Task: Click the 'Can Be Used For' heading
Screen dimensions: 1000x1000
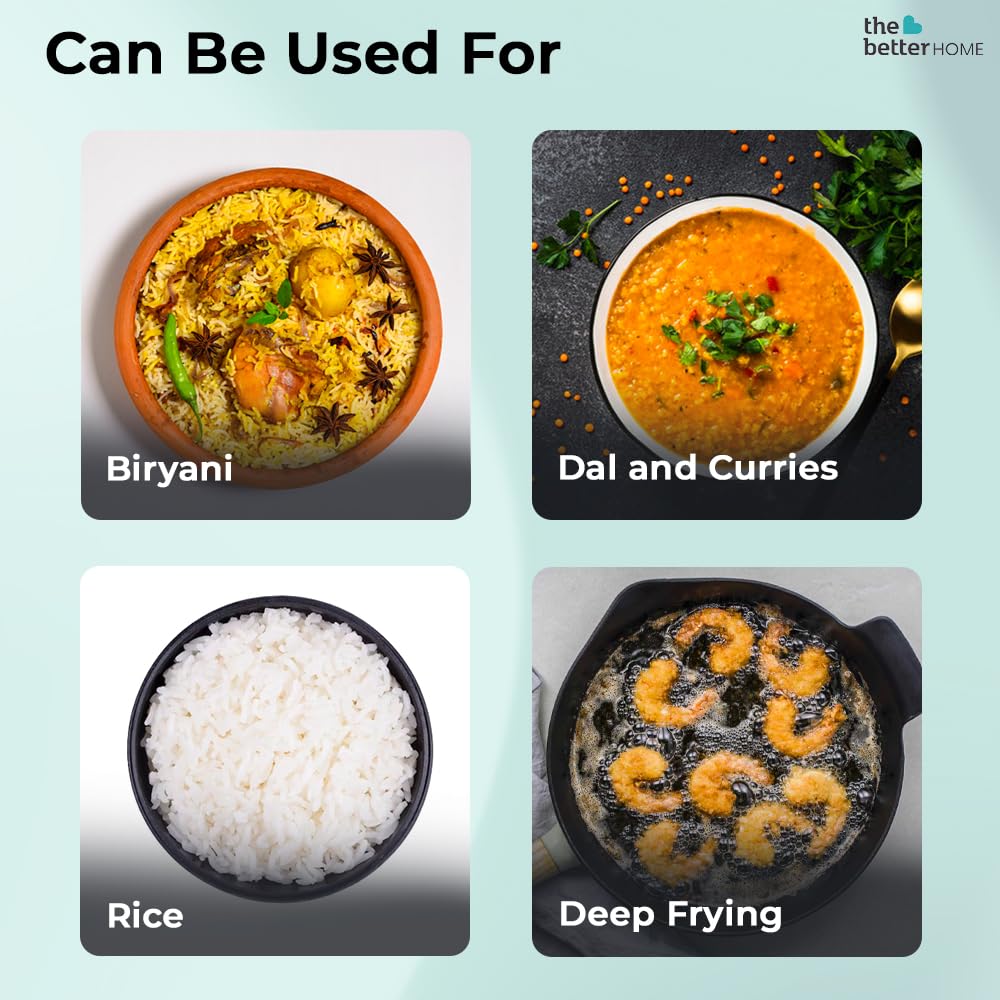Action: pyautogui.click(x=302, y=54)
